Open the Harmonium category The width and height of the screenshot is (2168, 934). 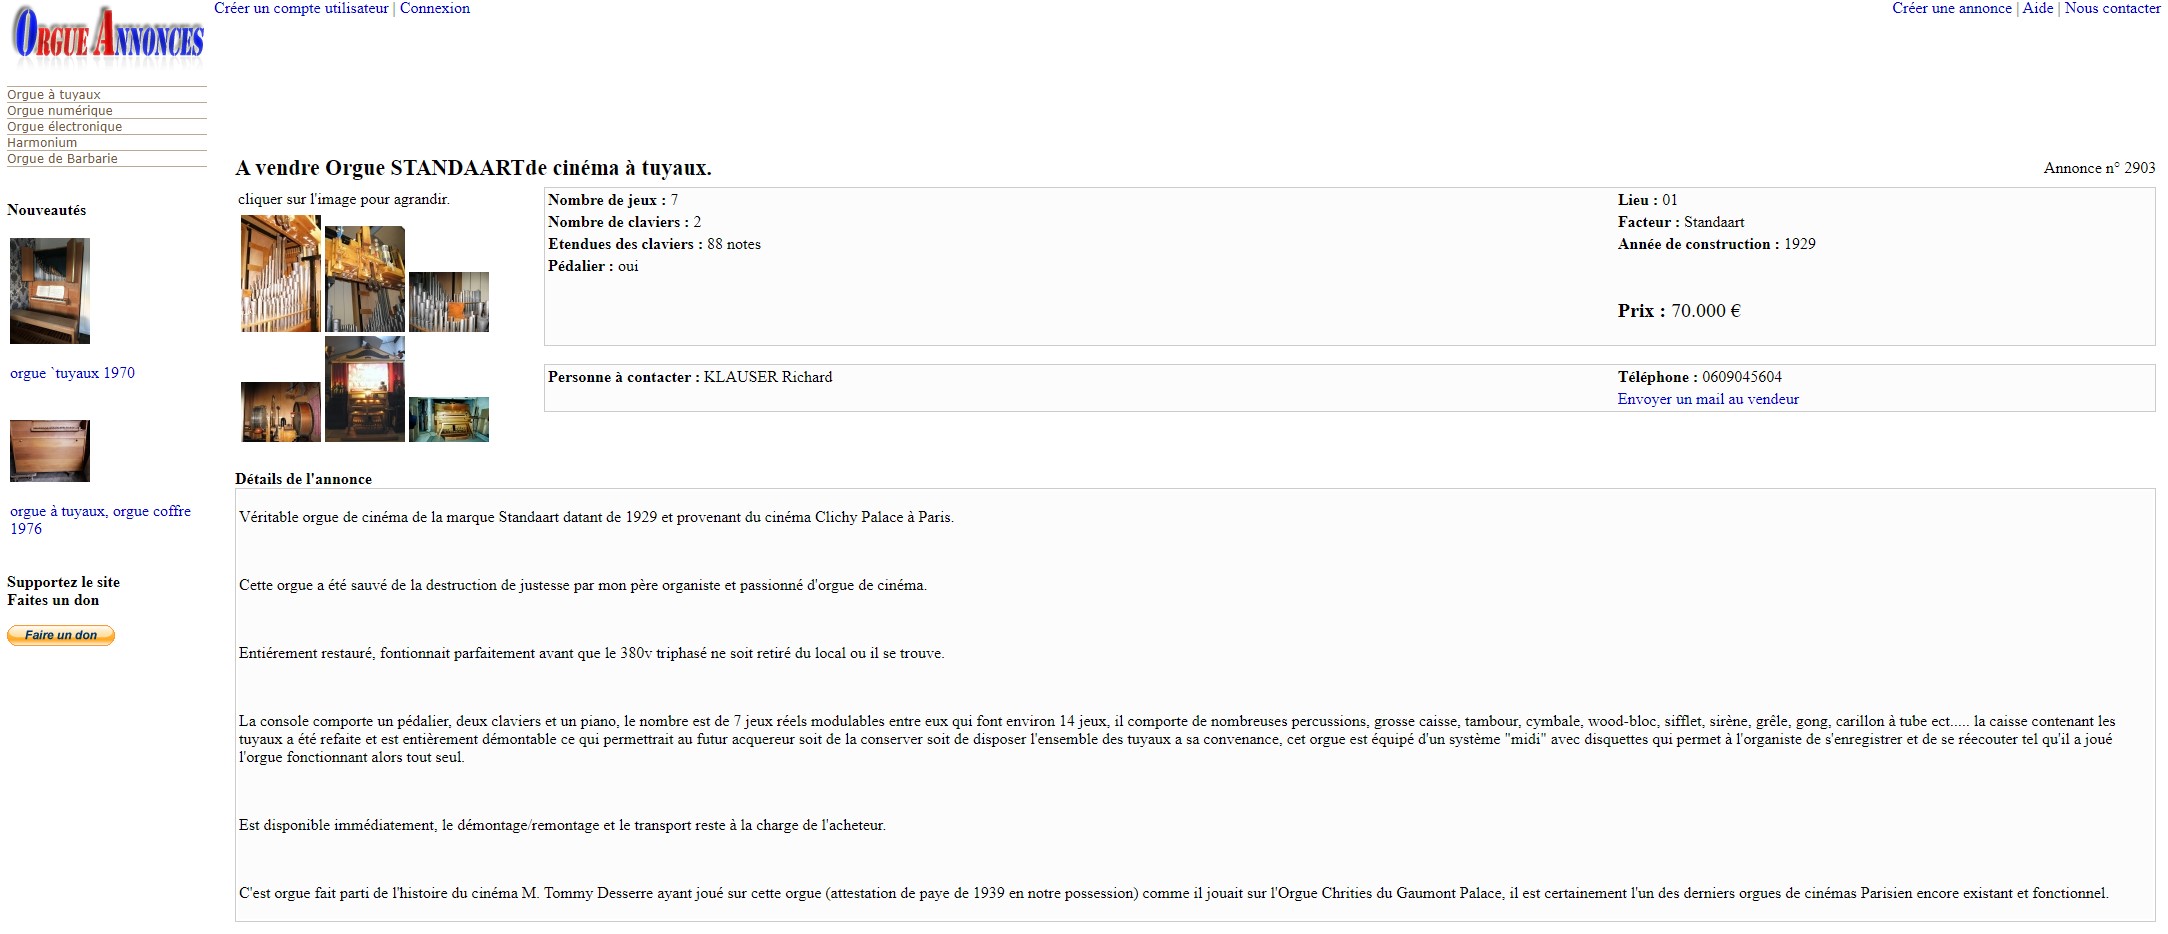pyautogui.click(x=42, y=143)
